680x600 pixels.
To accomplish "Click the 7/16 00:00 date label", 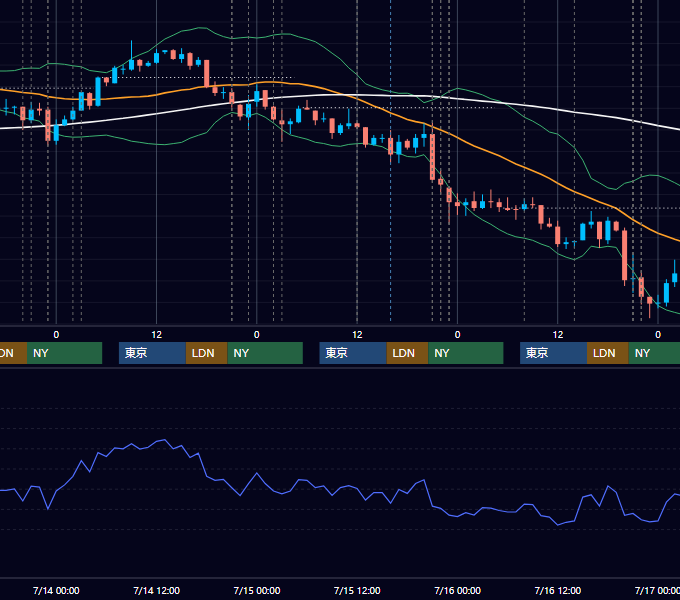I will (458, 590).
